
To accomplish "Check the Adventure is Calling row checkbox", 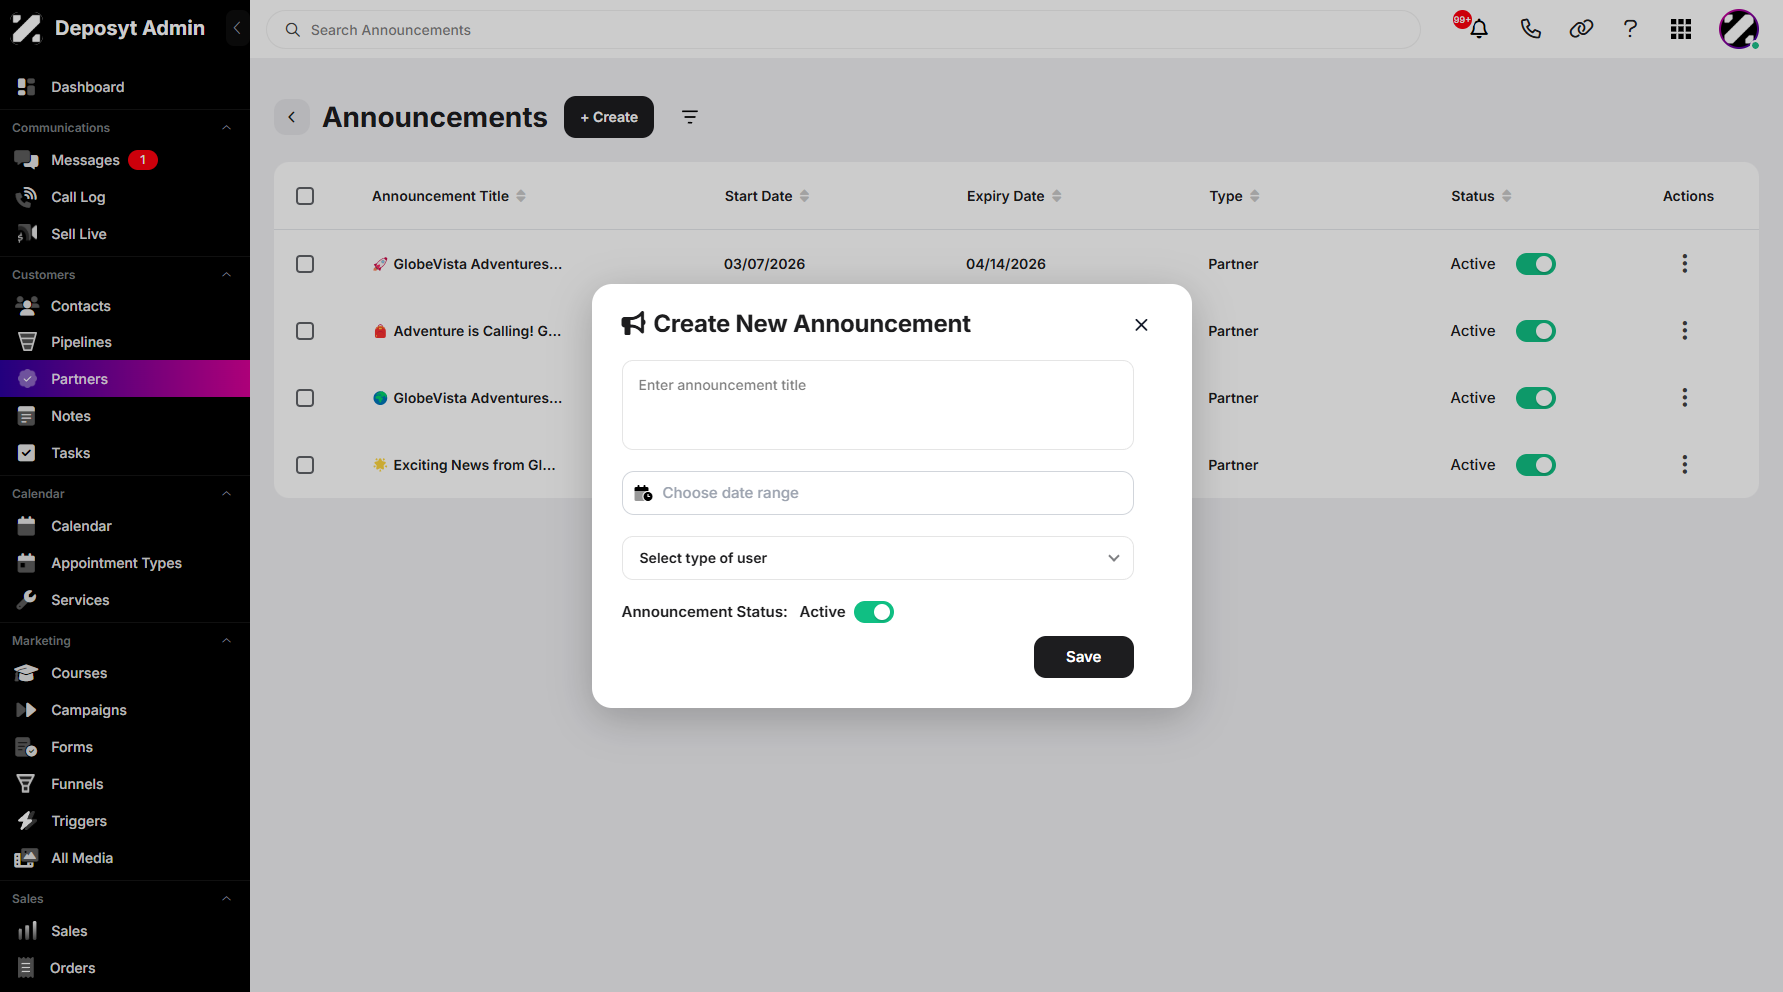I will point(305,331).
